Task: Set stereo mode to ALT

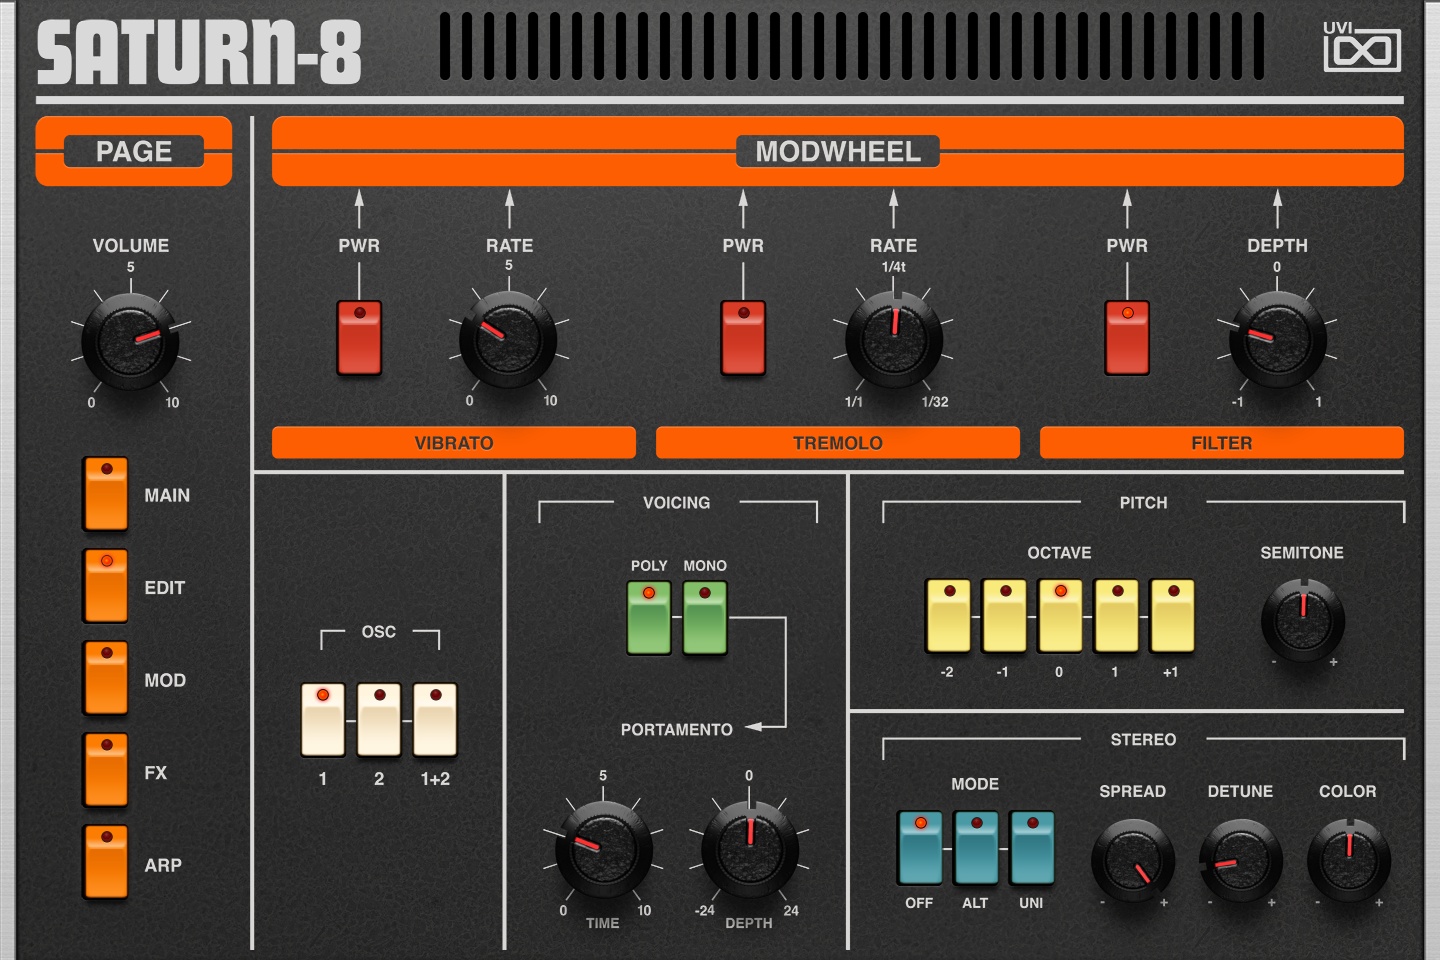Action: click(976, 848)
